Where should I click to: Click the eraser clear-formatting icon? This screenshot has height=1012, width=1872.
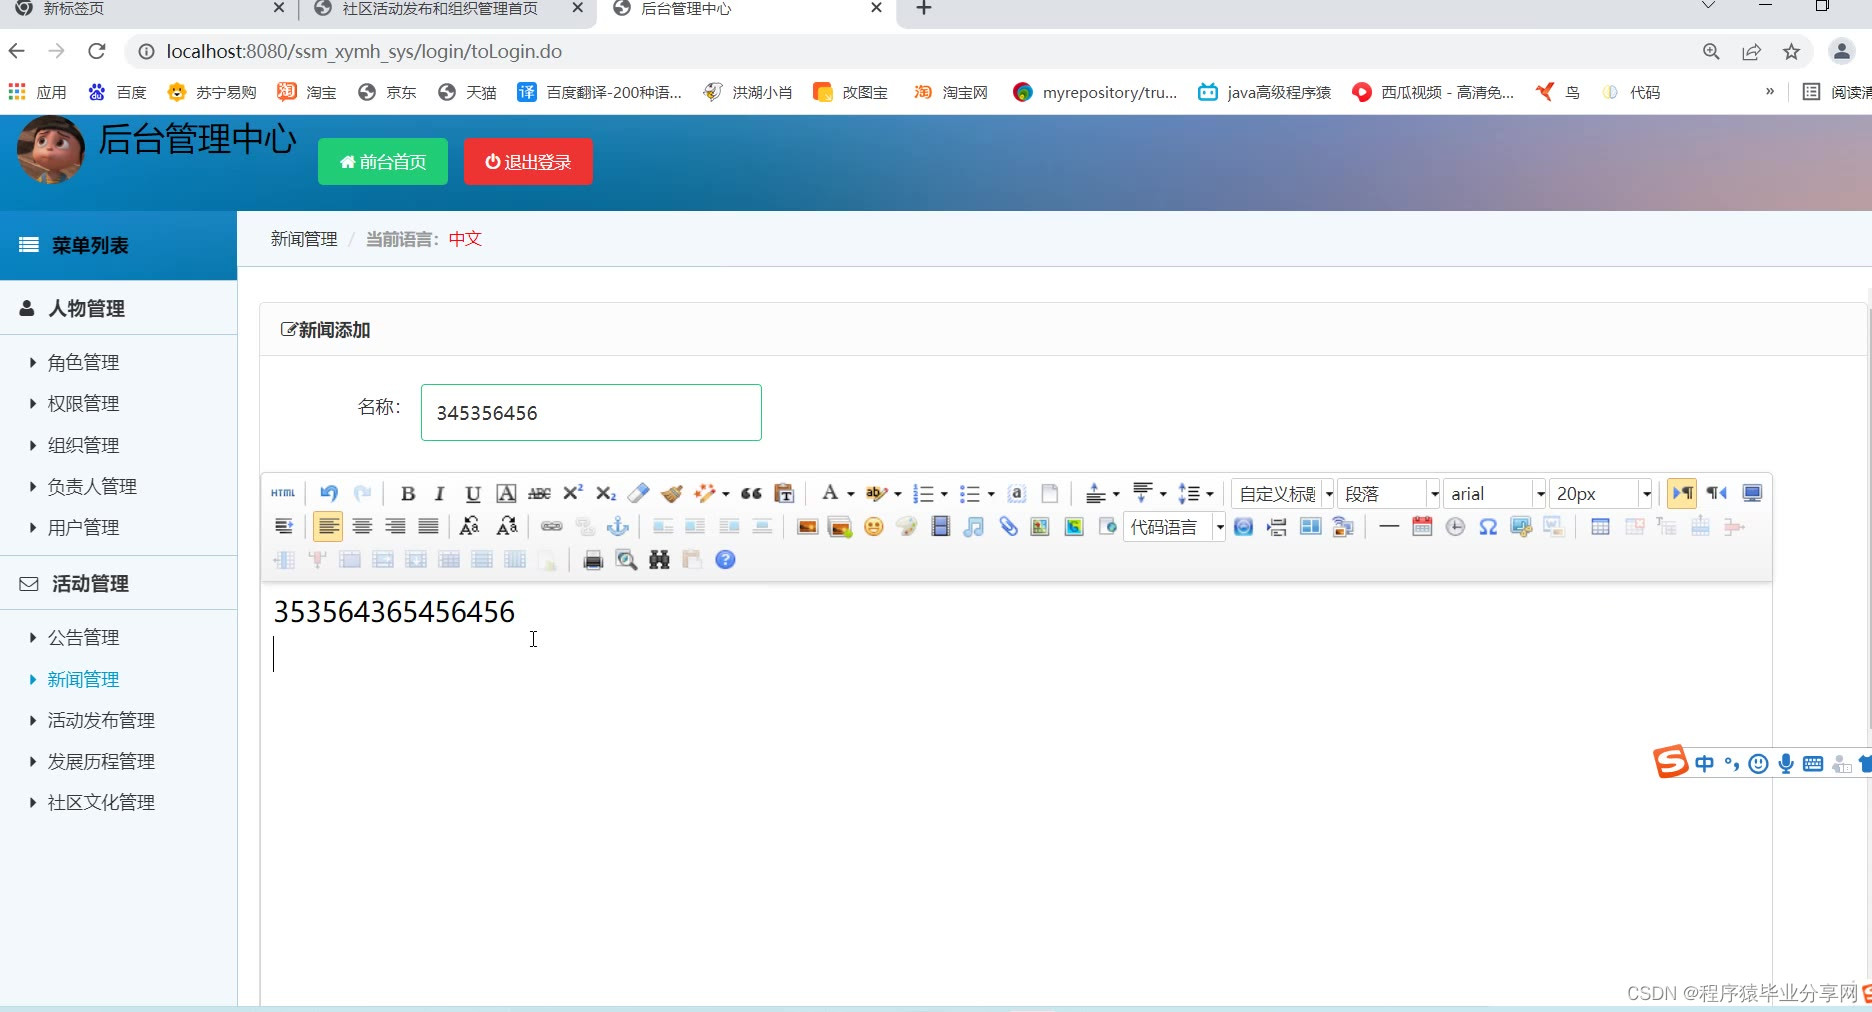click(x=638, y=493)
